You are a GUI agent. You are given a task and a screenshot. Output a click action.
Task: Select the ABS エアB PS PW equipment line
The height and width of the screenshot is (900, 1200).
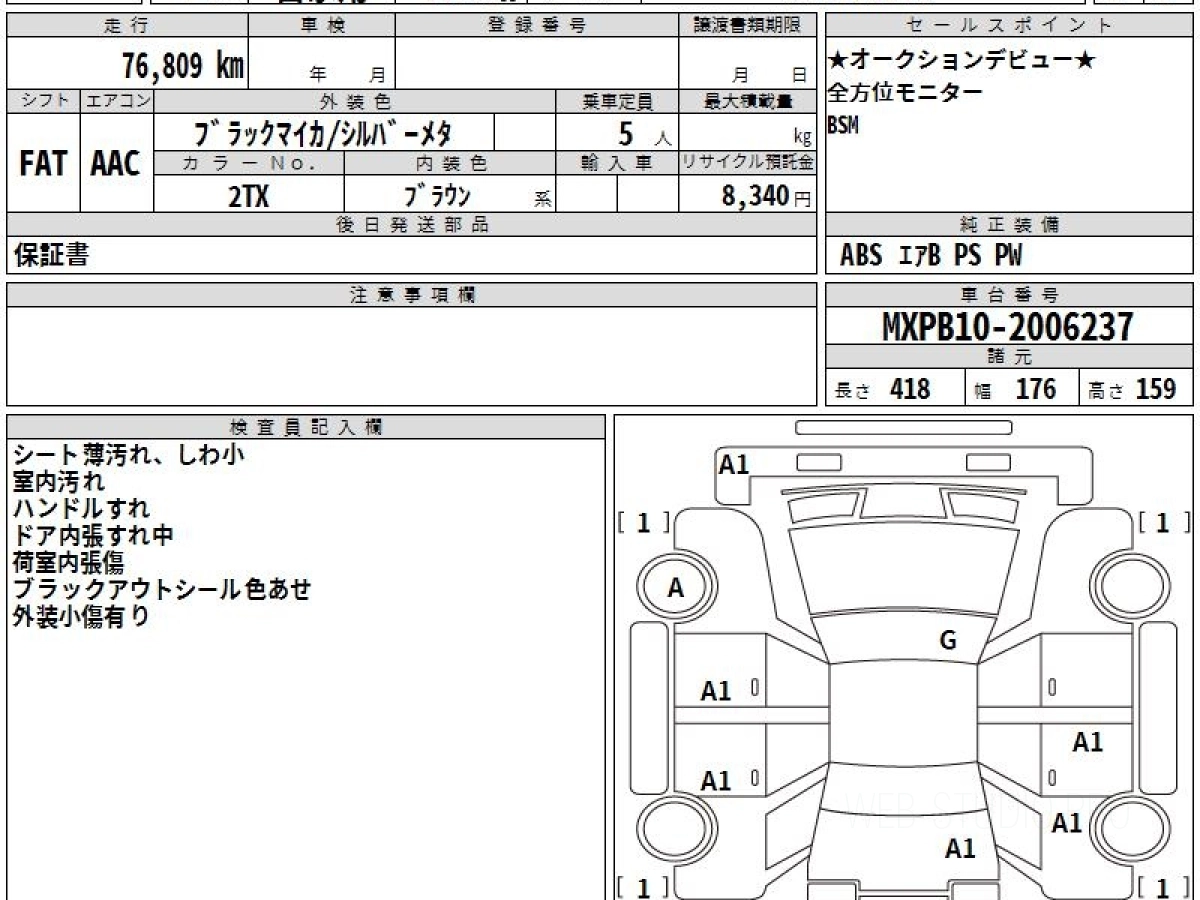[931, 255]
